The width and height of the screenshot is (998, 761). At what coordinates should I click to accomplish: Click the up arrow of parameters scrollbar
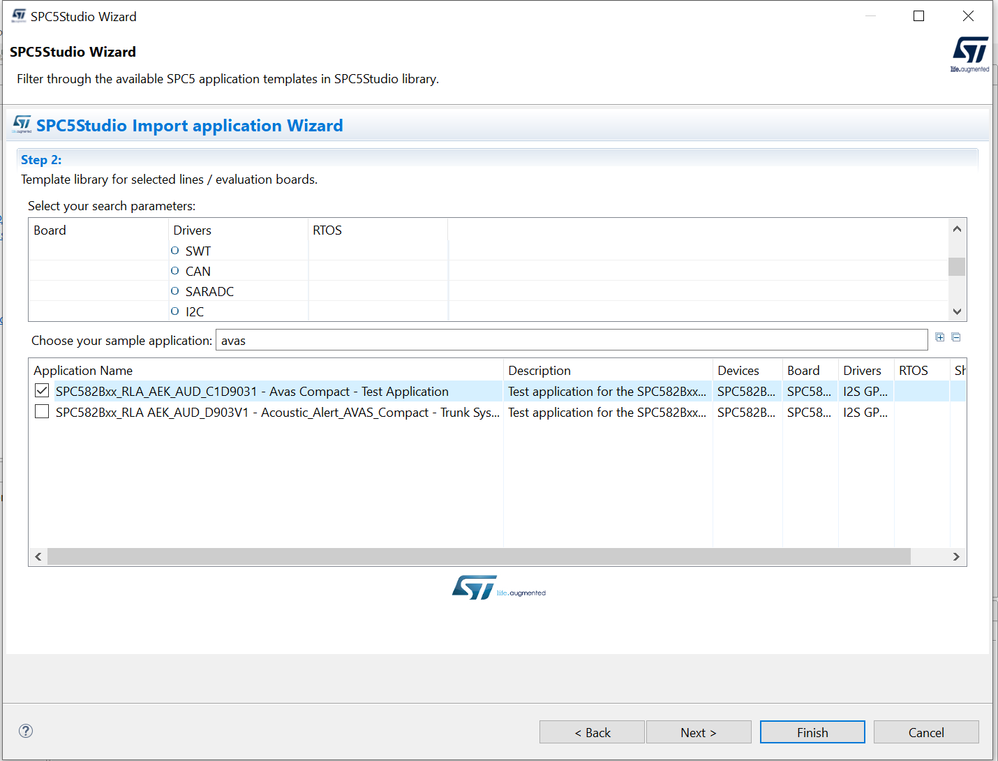point(957,229)
